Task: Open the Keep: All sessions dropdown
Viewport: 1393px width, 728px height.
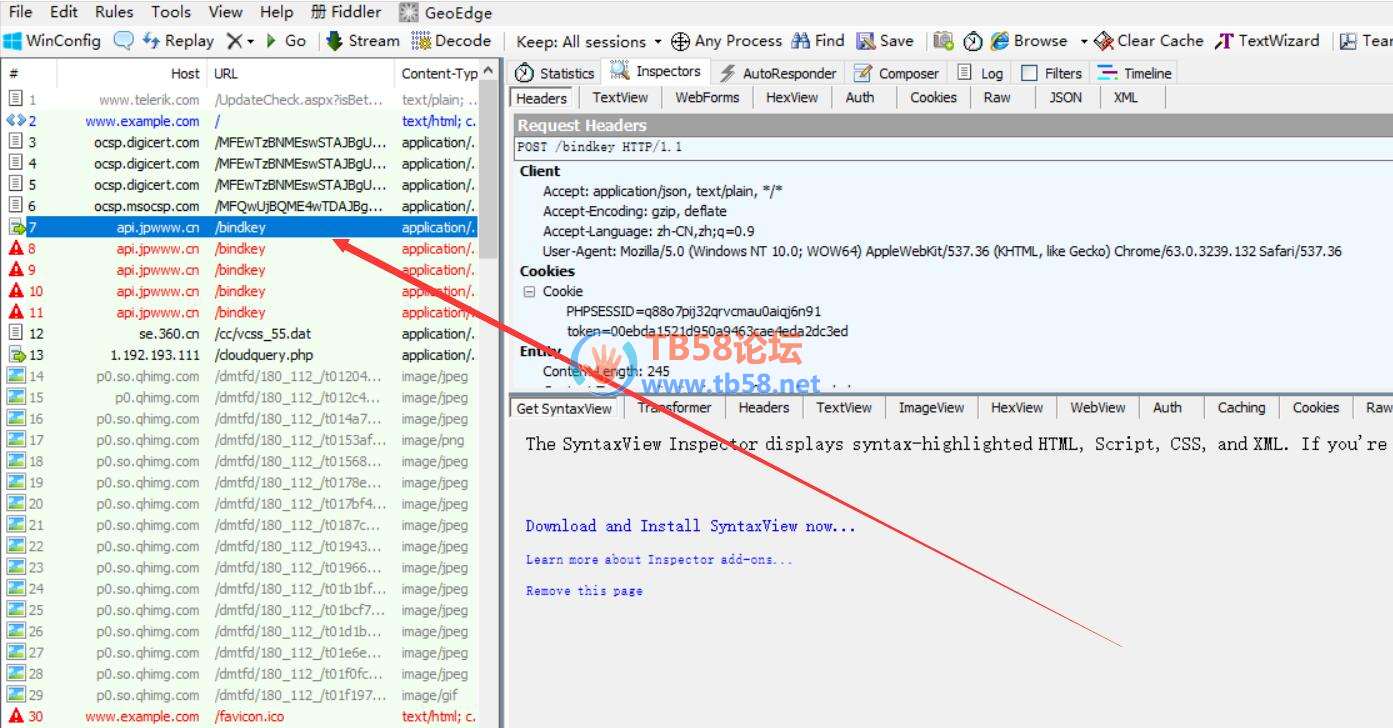Action: (589, 41)
